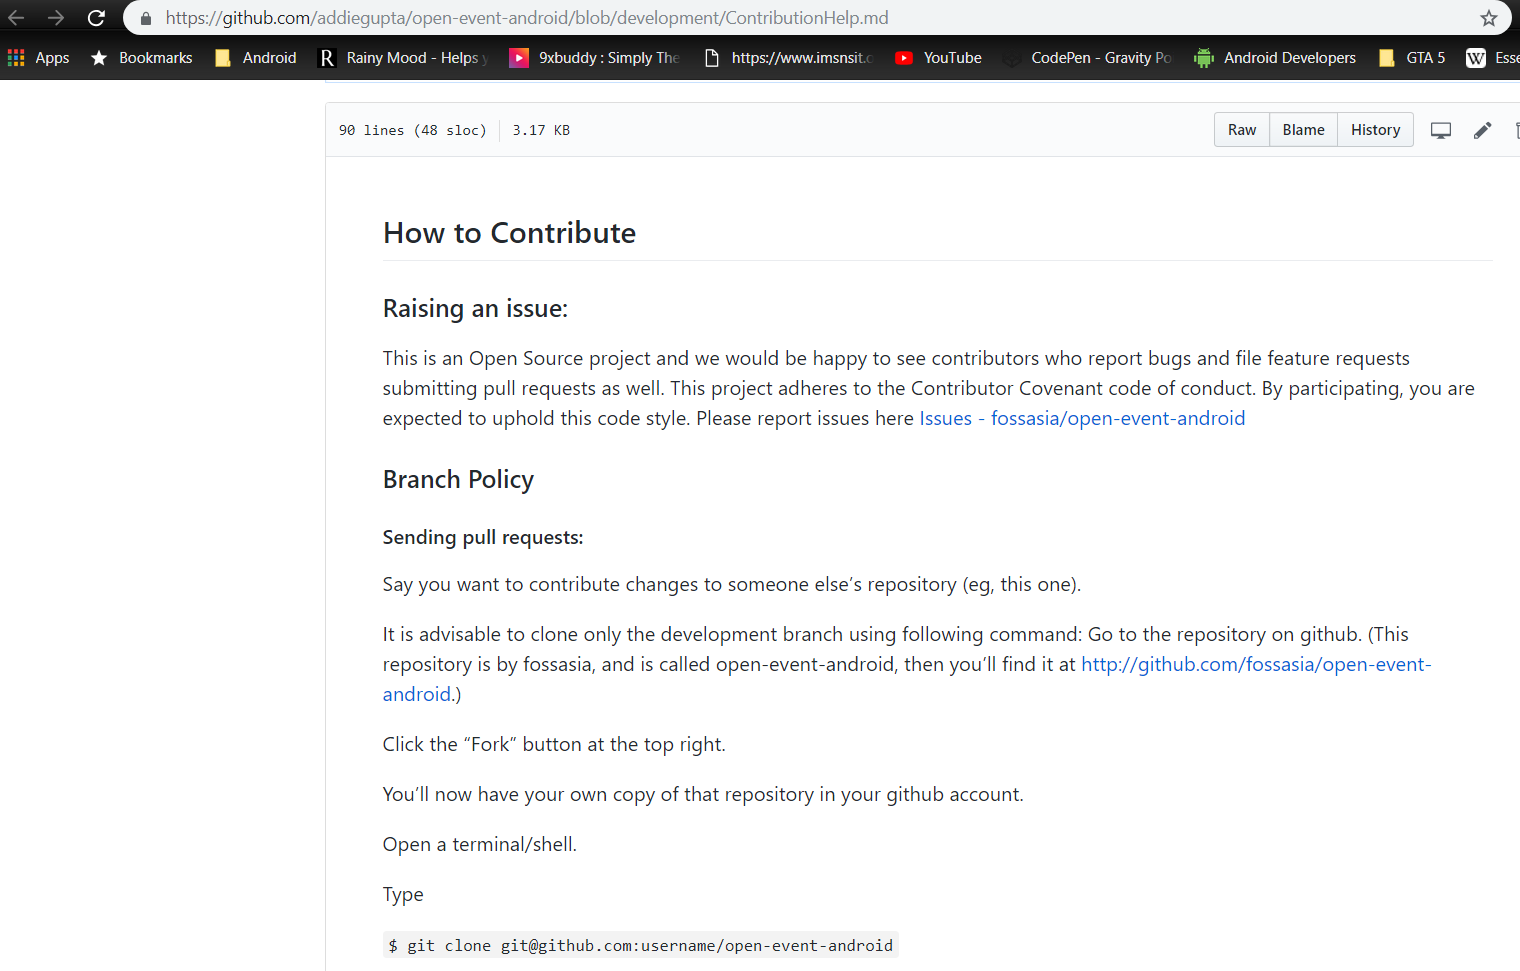The width and height of the screenshot is (1520, 971).
Task: Click the browser forward arrow
Action: tap(56, 18)
